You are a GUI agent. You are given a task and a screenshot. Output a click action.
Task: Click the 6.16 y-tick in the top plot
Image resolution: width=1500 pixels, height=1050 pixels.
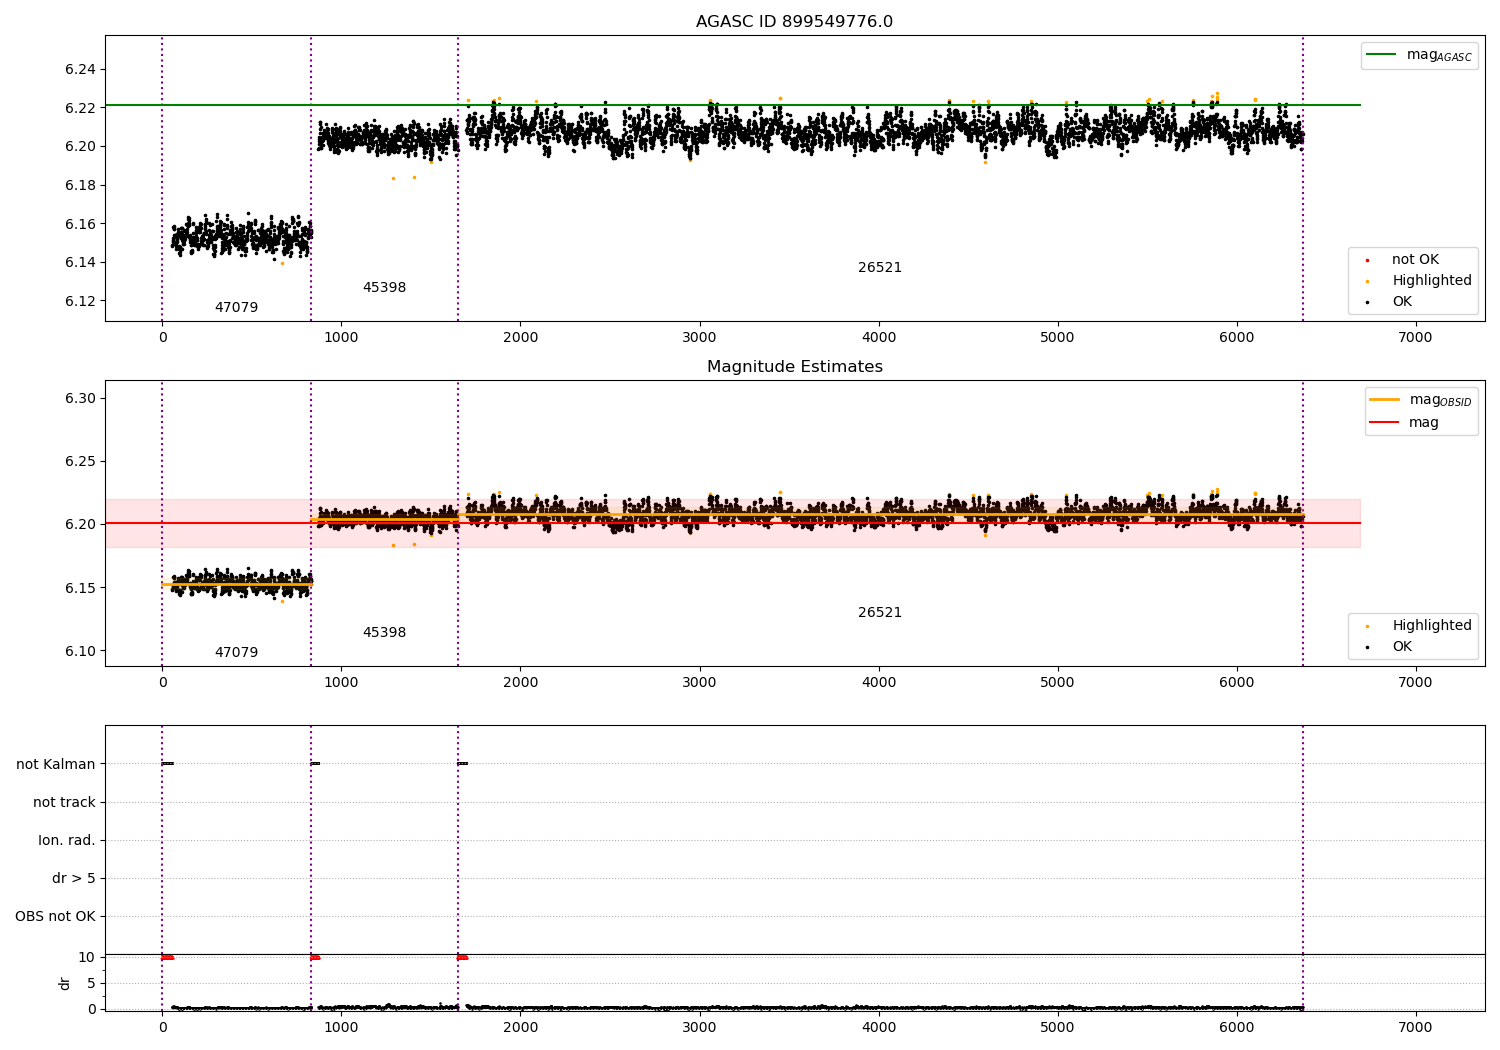tap(80, 224)
